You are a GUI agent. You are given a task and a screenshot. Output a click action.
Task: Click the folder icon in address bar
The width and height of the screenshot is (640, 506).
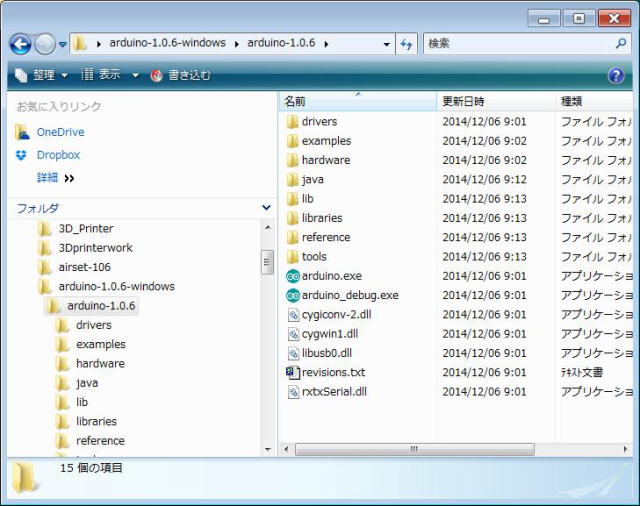[x=80, y=43]
